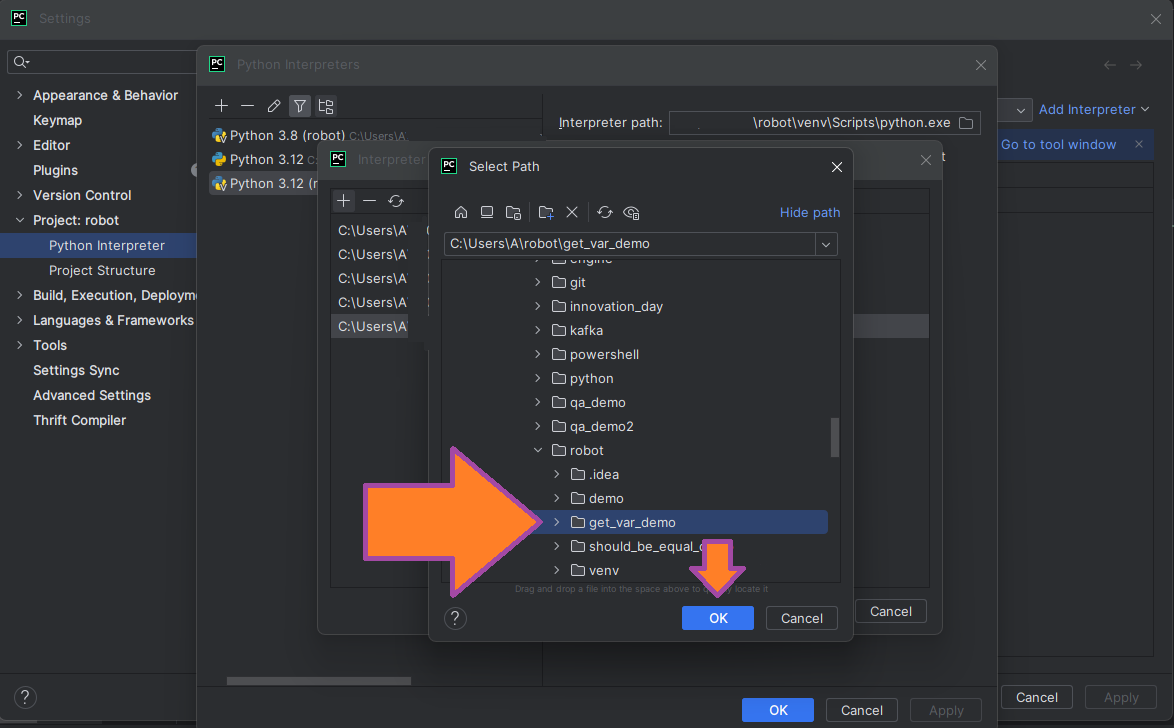Refresh the Select Path file tree
The image size is (1174, 728).
pos(605,213)
